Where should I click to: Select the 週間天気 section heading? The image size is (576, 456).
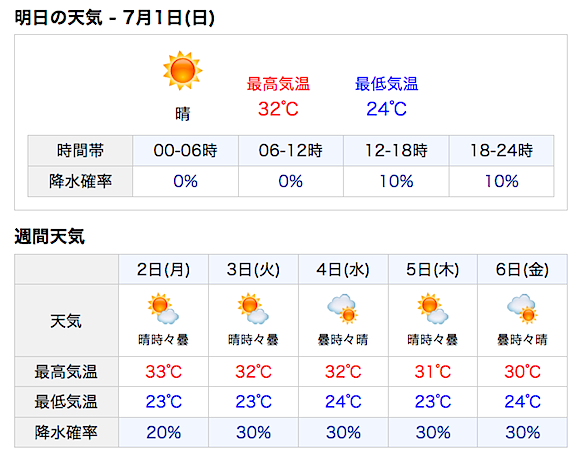click(50, 236)
